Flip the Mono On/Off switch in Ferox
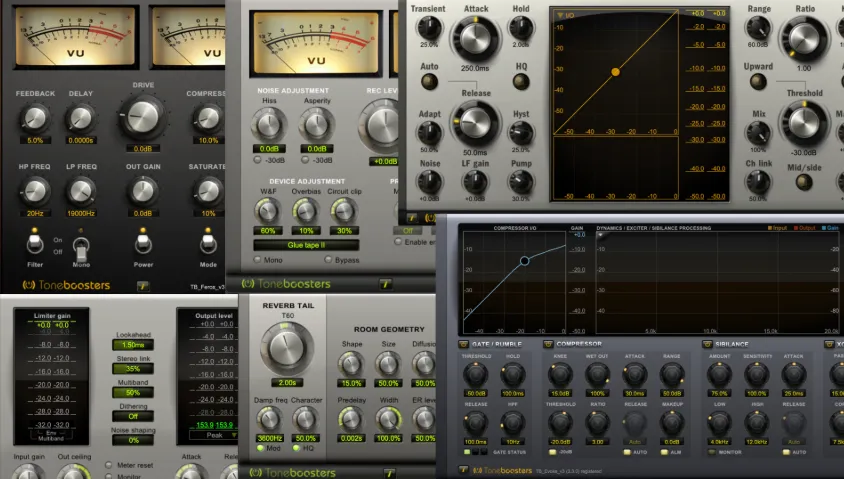The width and height of the screenshot is (844, 479). pos(81,248)
